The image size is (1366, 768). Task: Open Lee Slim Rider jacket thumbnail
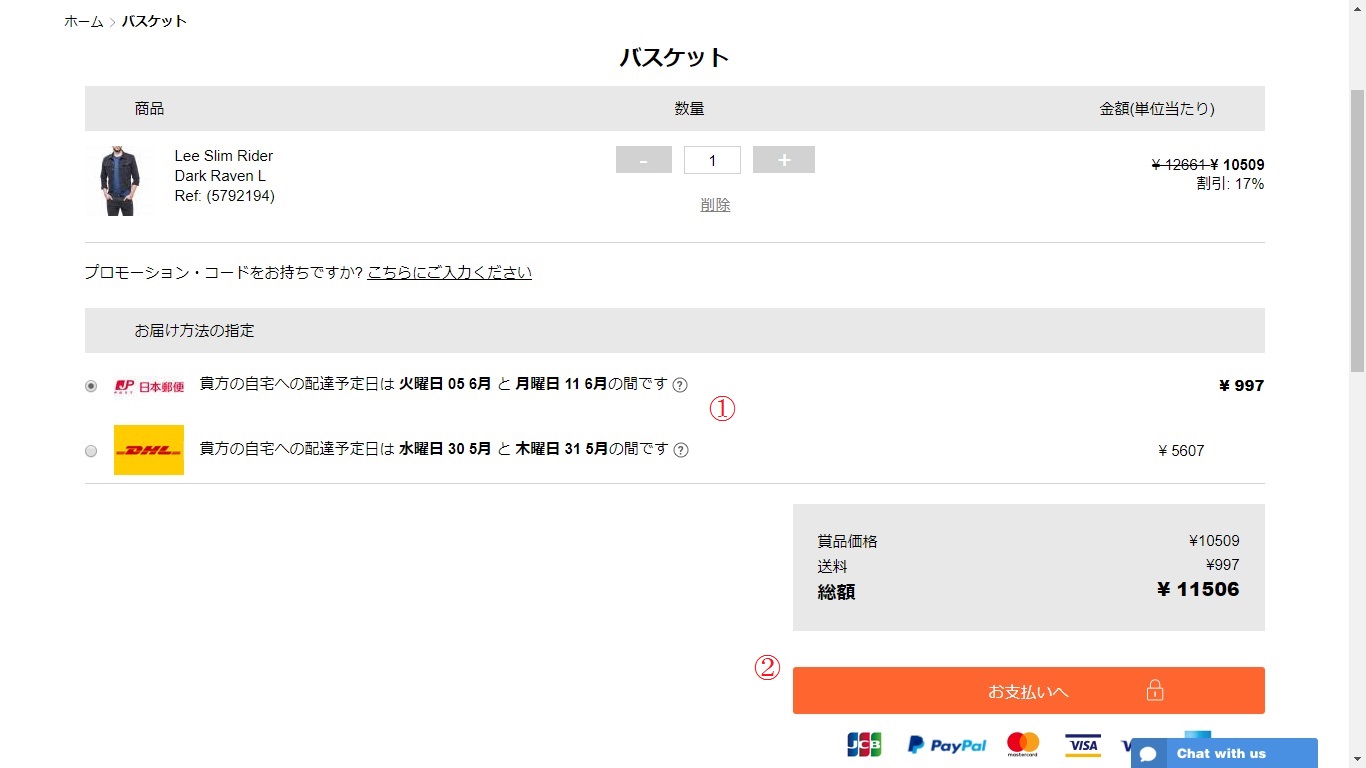pyautogui.click(x=120, y=181)
